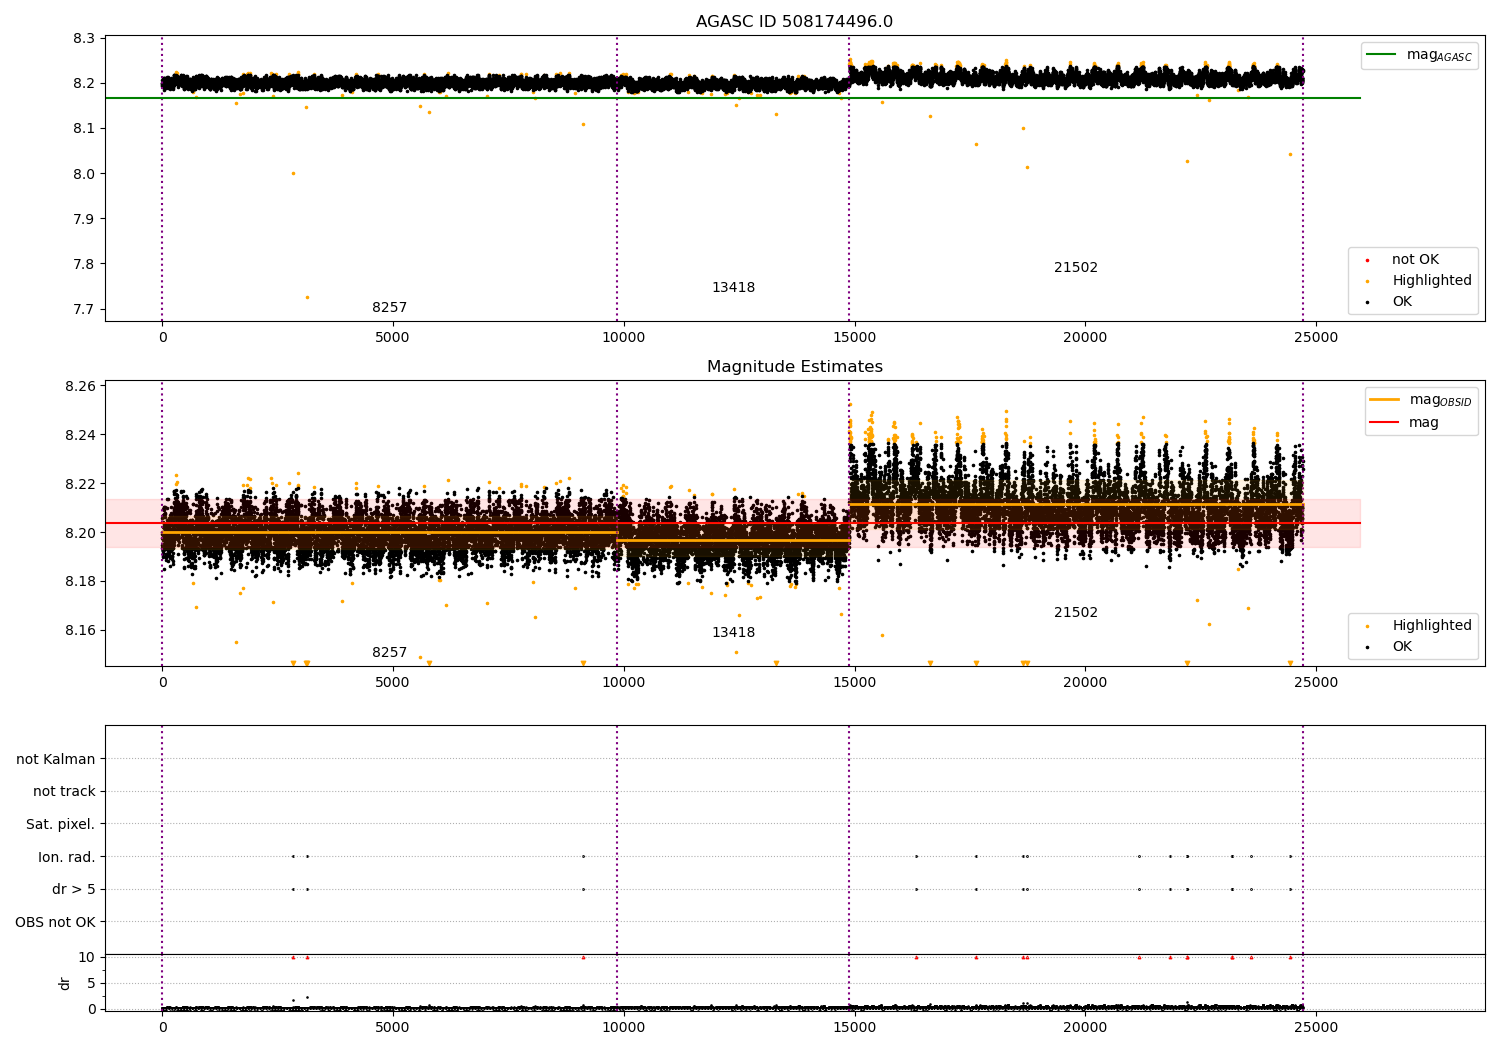Click OBSID label 8257 in the top plot
Viewport: 1500px width, 1050px height.
390,308
